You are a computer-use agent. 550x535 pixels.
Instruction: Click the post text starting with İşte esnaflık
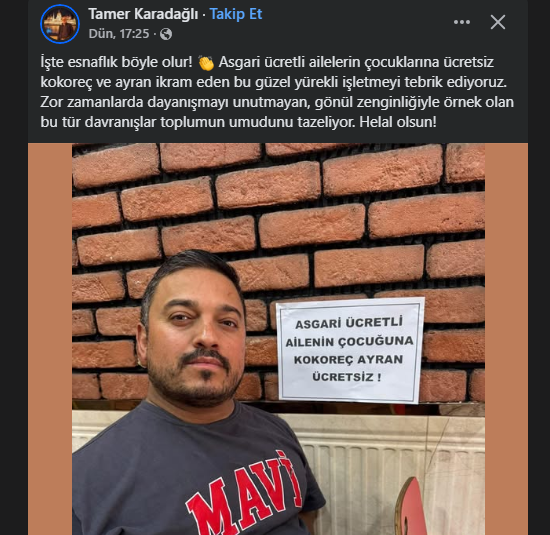tap(277, 92)
